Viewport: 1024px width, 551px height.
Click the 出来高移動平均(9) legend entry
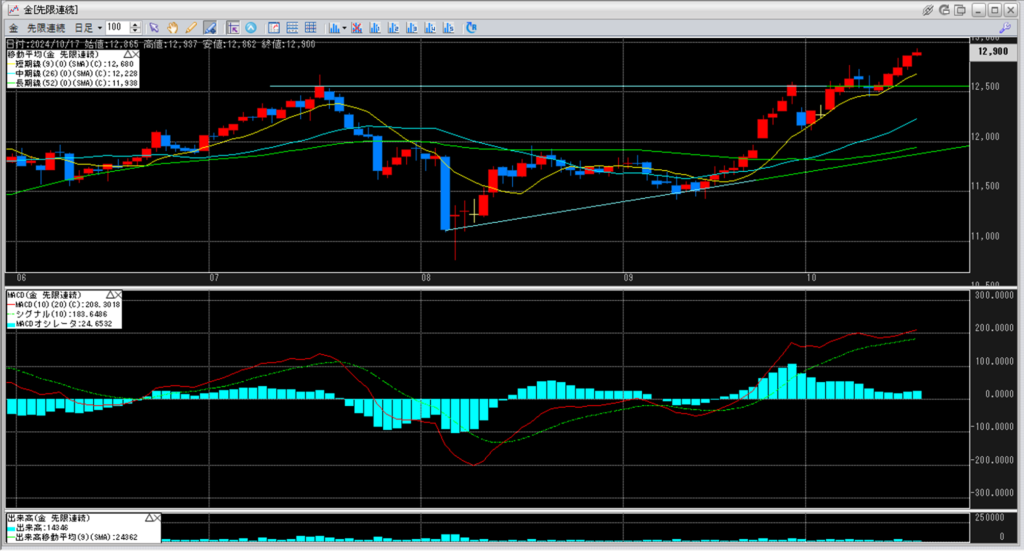[x=72, y=537]
